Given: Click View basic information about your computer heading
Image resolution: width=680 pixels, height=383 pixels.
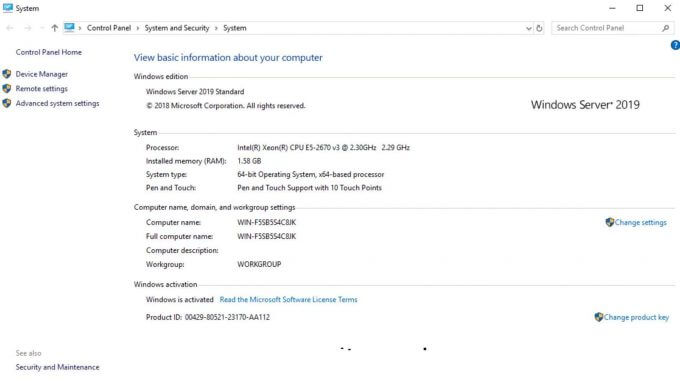Looking at the screenshot, I should click(228, 58).
